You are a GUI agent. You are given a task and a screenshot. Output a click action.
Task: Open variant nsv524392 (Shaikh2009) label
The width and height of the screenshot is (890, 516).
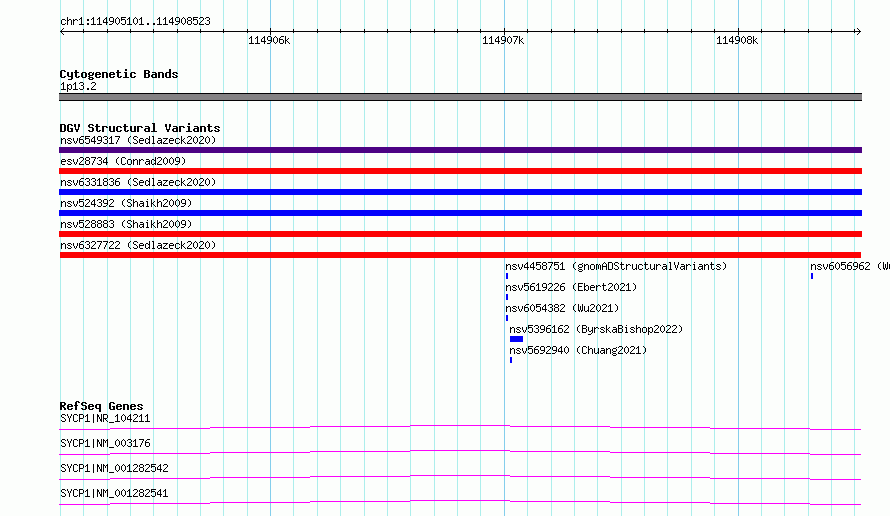(126, 203)
